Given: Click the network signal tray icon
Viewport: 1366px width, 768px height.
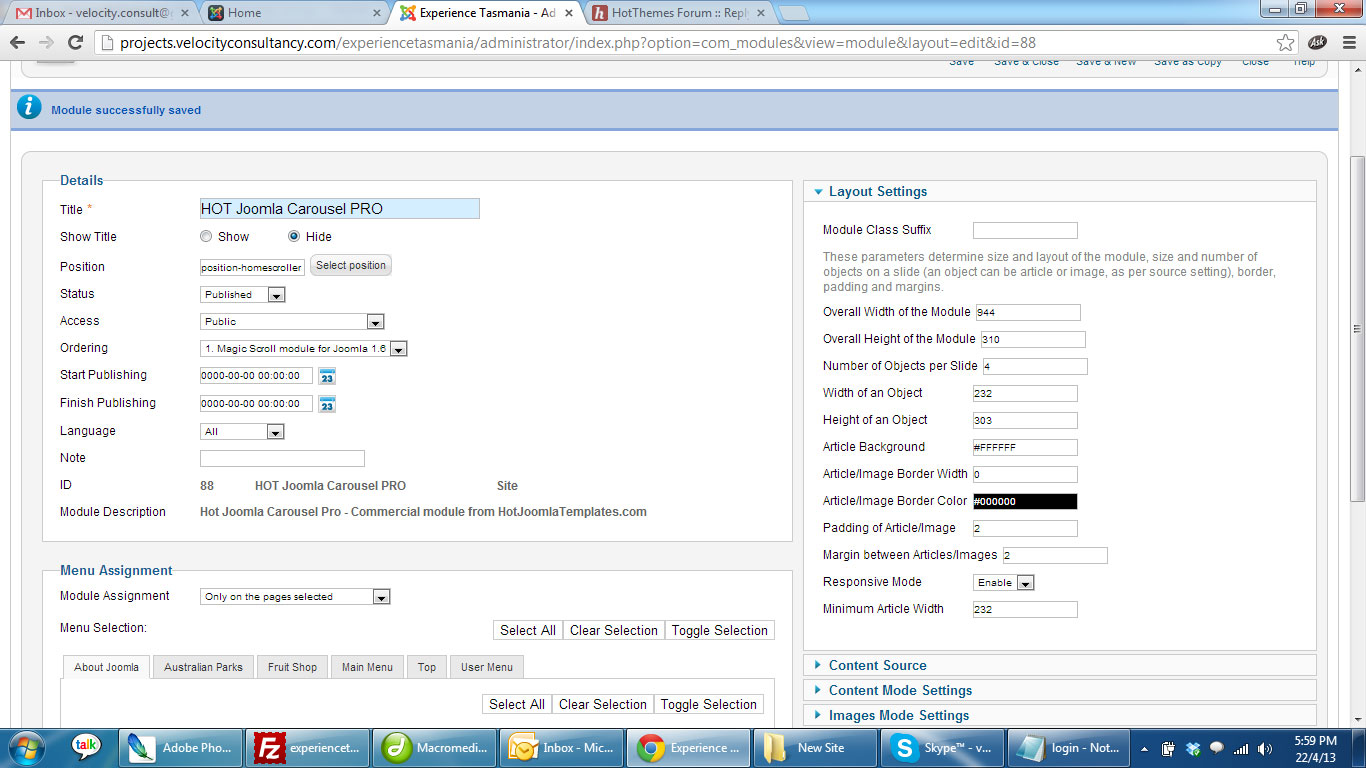Looking at the screenshot, I should [1241, 748].
